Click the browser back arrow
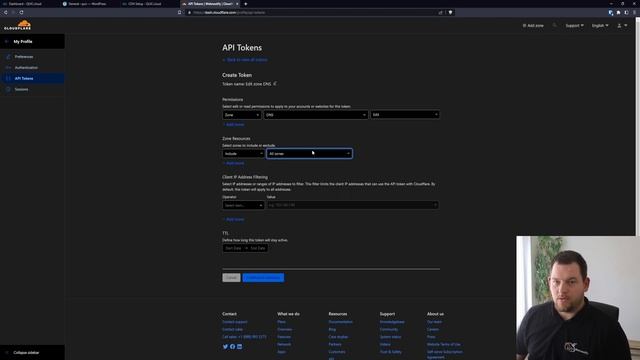The width and height of the screenshot is (640, 360). 6,12
